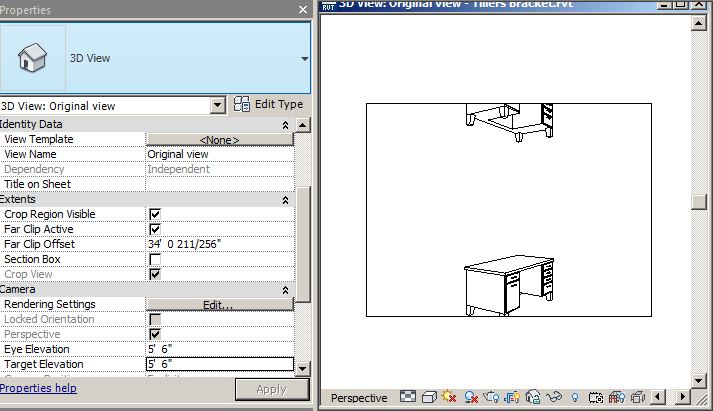The image size is (713, 411).
Task: Collapse the Camera section
Action: [285, 290]
